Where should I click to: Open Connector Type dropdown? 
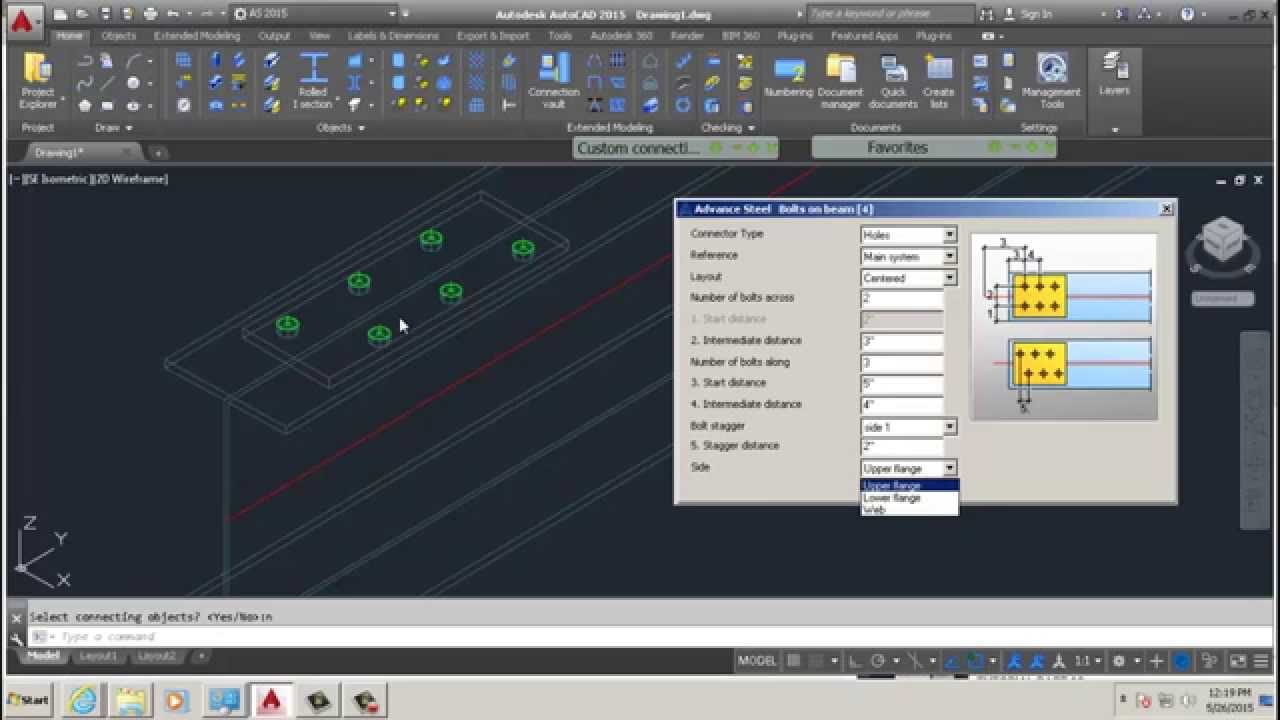point(950,235)
